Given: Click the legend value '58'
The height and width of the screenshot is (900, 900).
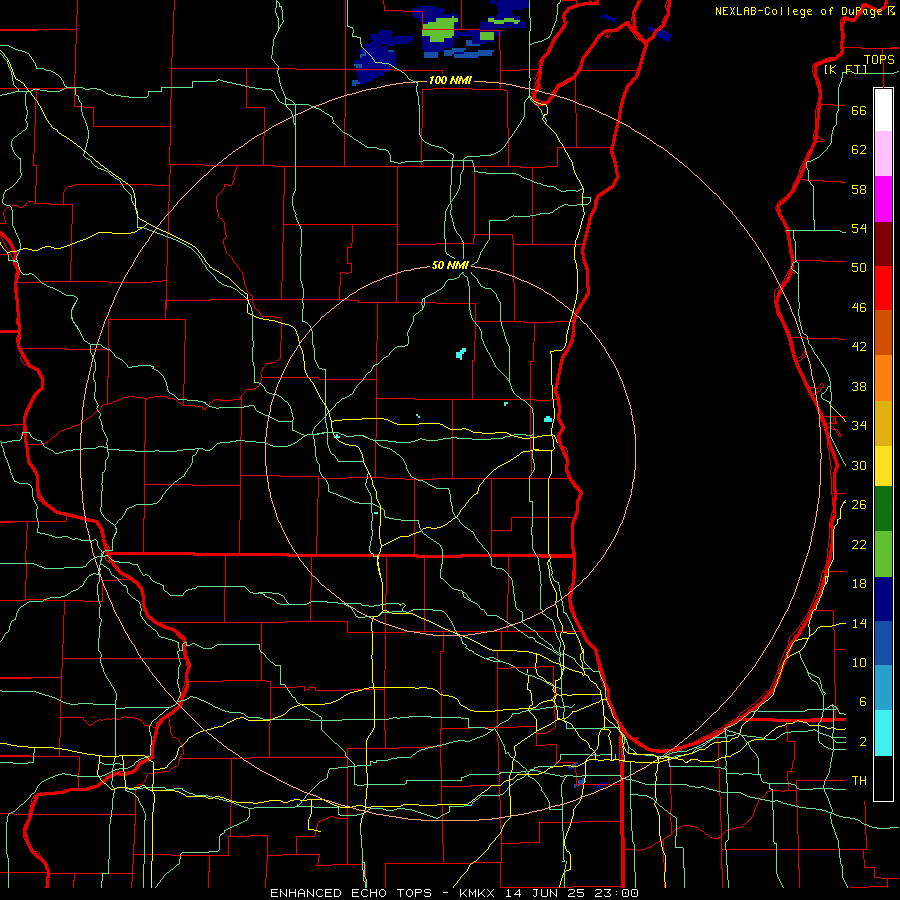Looking at the screenshot, I should [x=859, y=189].
